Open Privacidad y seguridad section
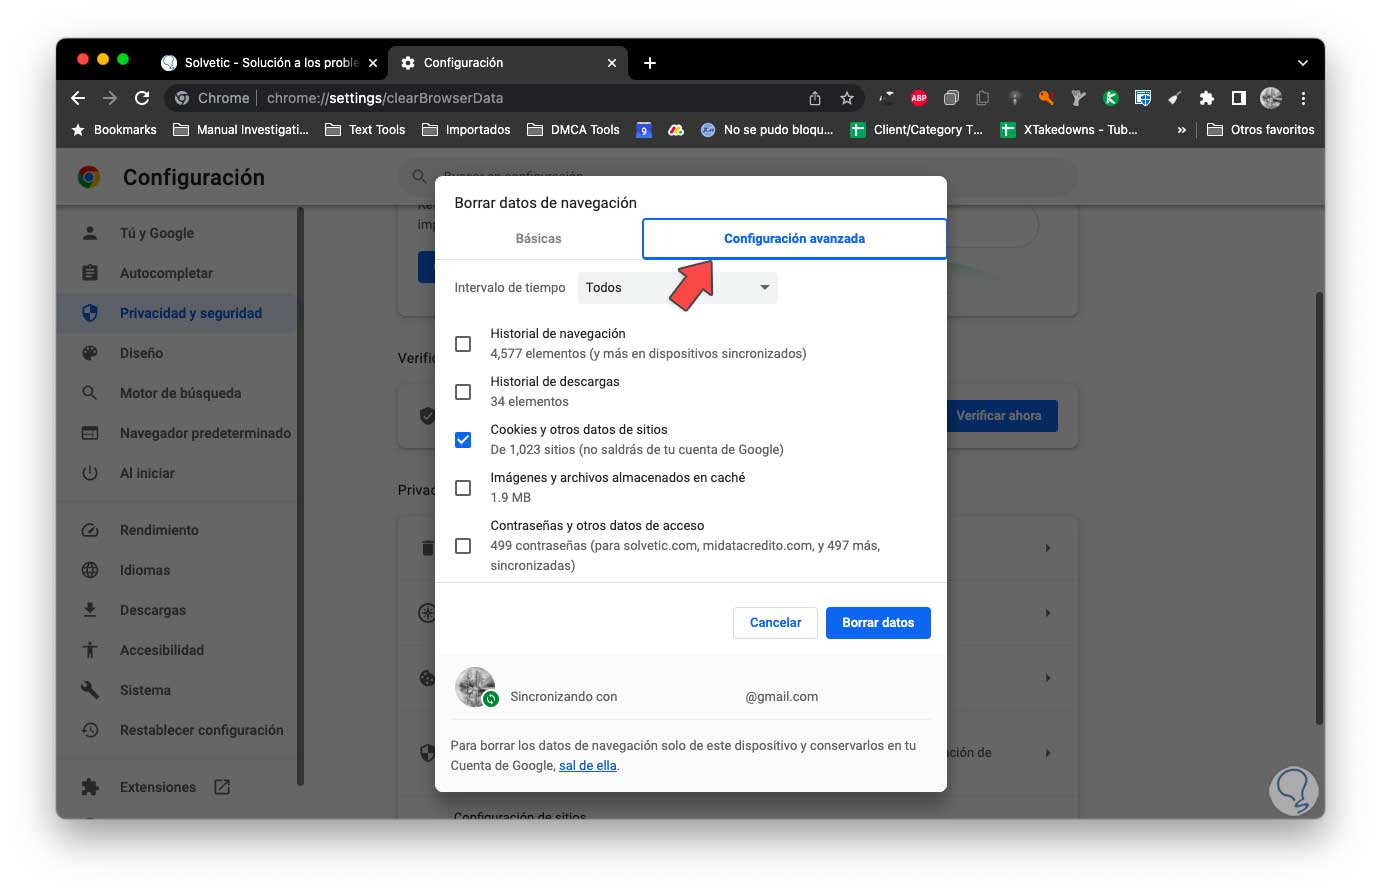Image resolution: width=1381 pixels, height=893 pixels. pyautogui.click(x=178, y=313)
